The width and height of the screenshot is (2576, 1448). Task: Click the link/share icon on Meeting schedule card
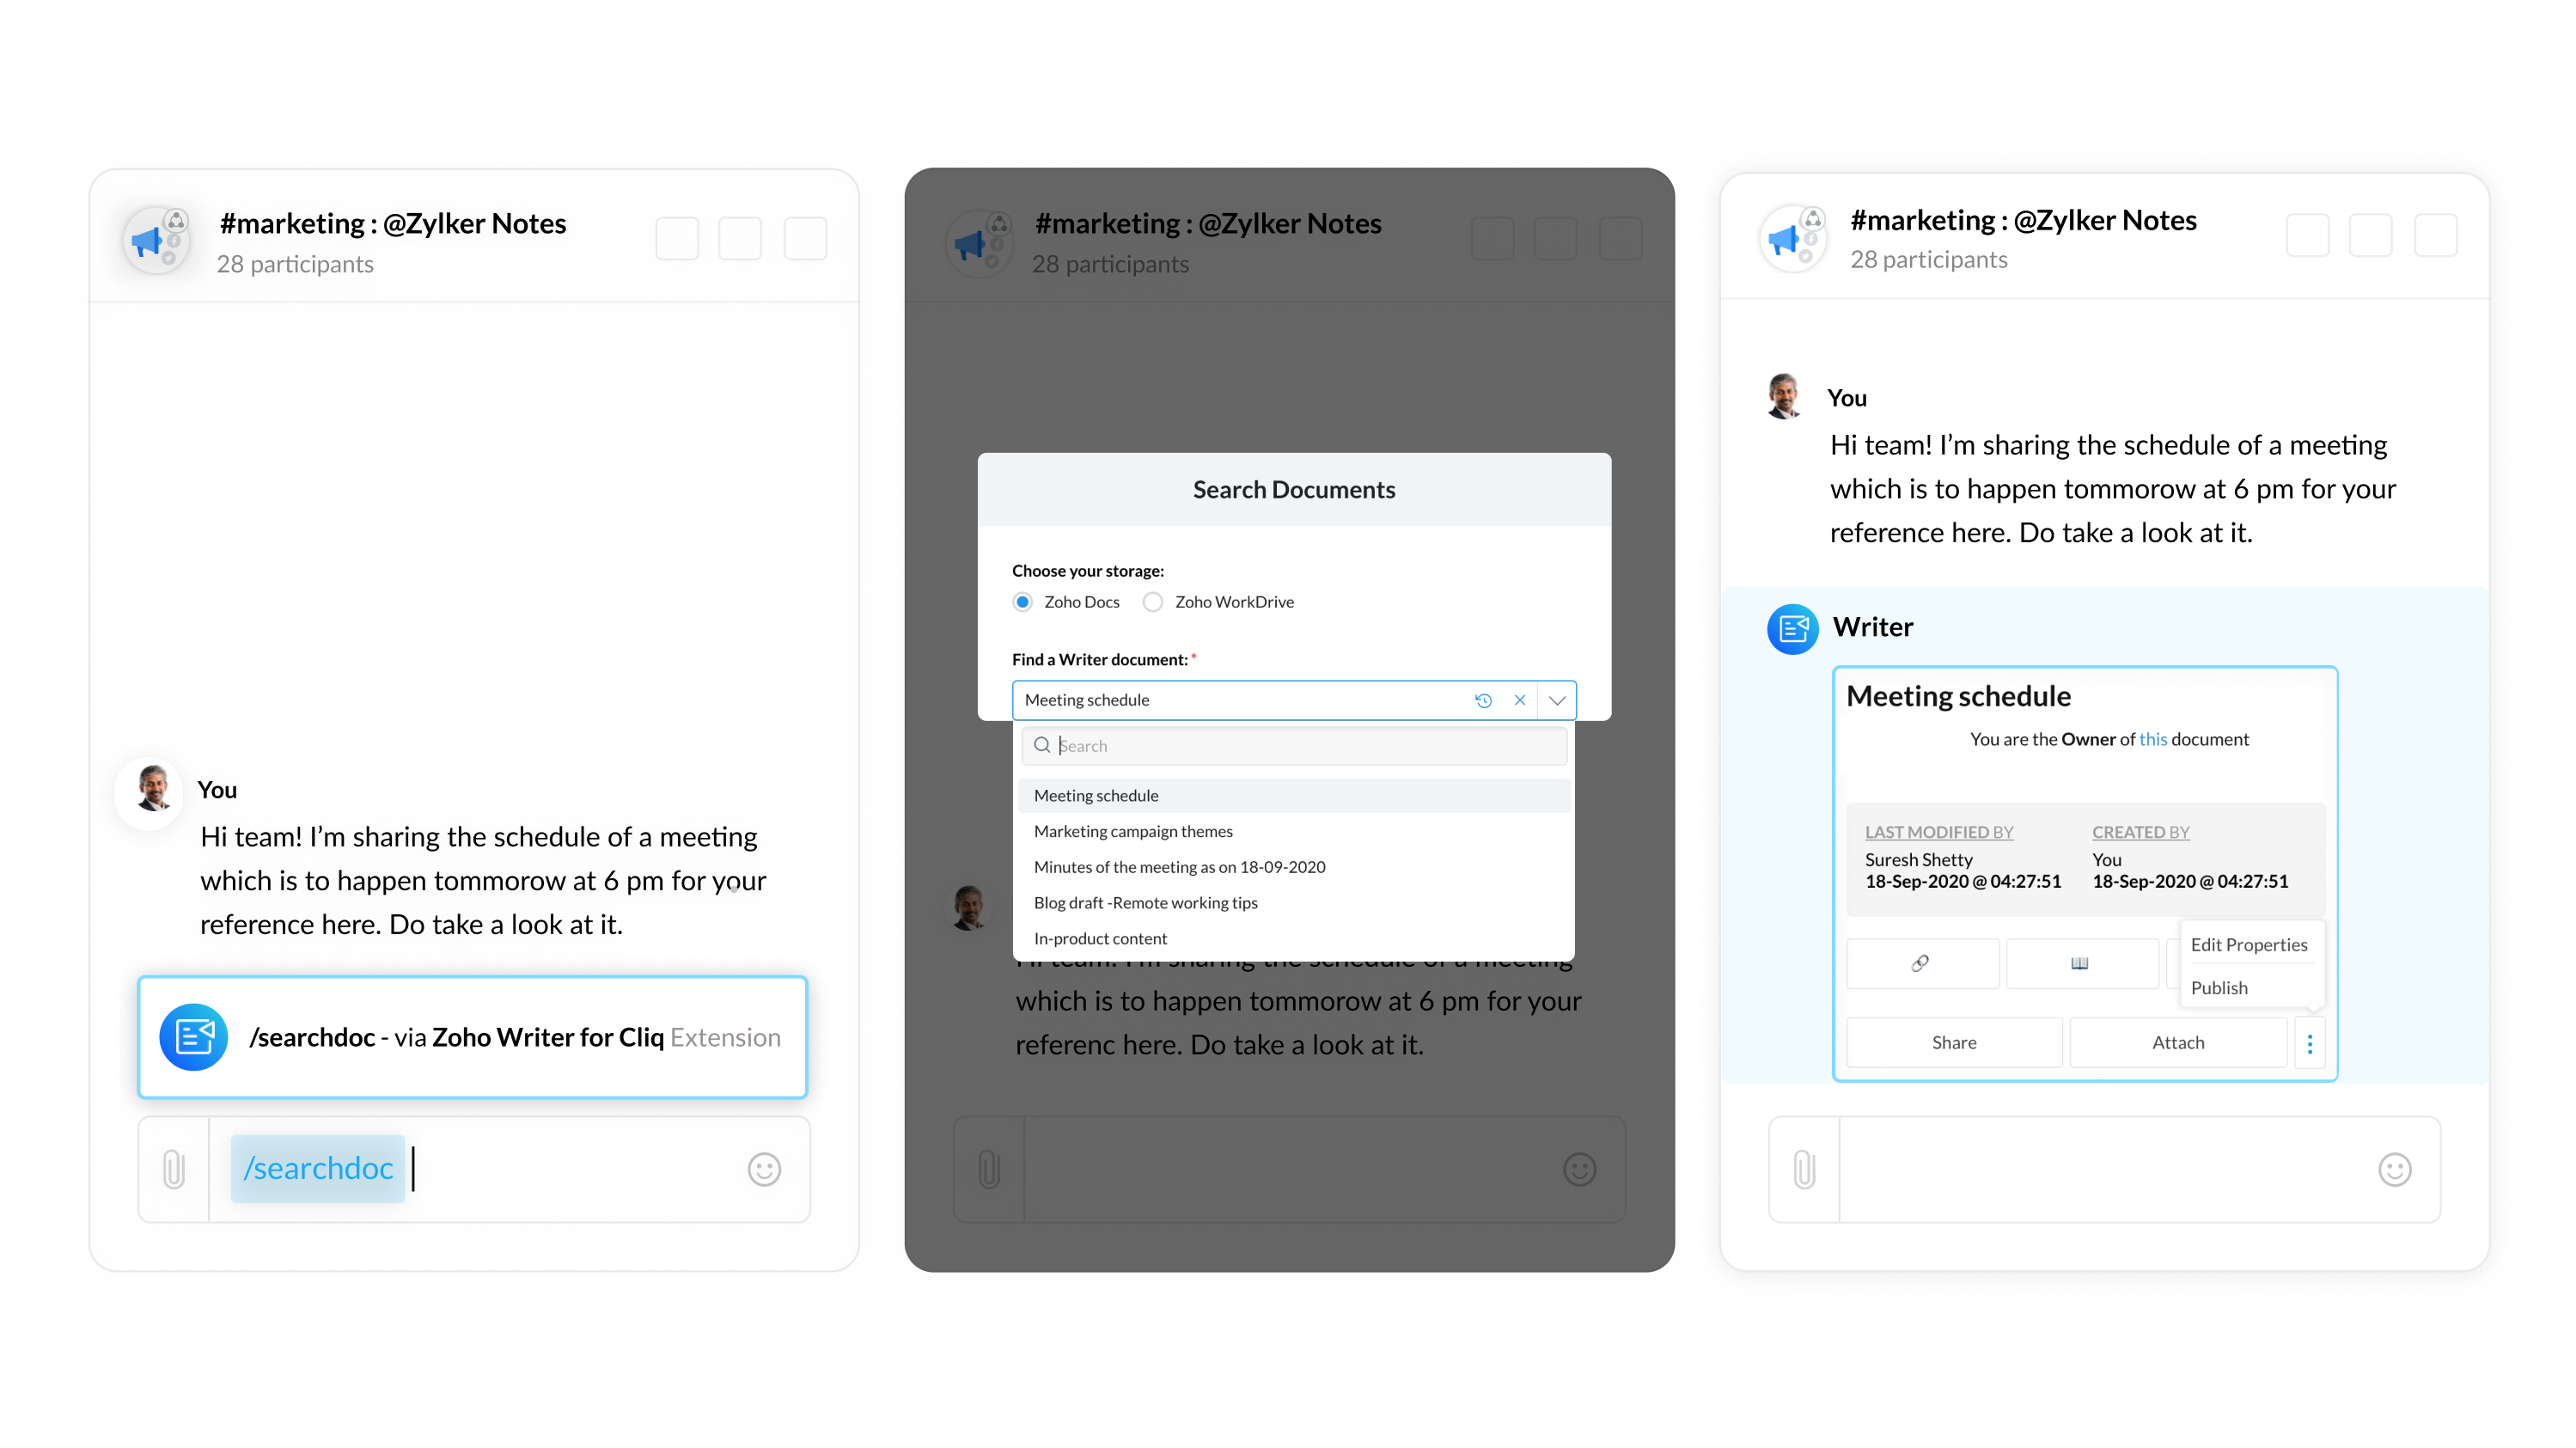coord(1921,963)
